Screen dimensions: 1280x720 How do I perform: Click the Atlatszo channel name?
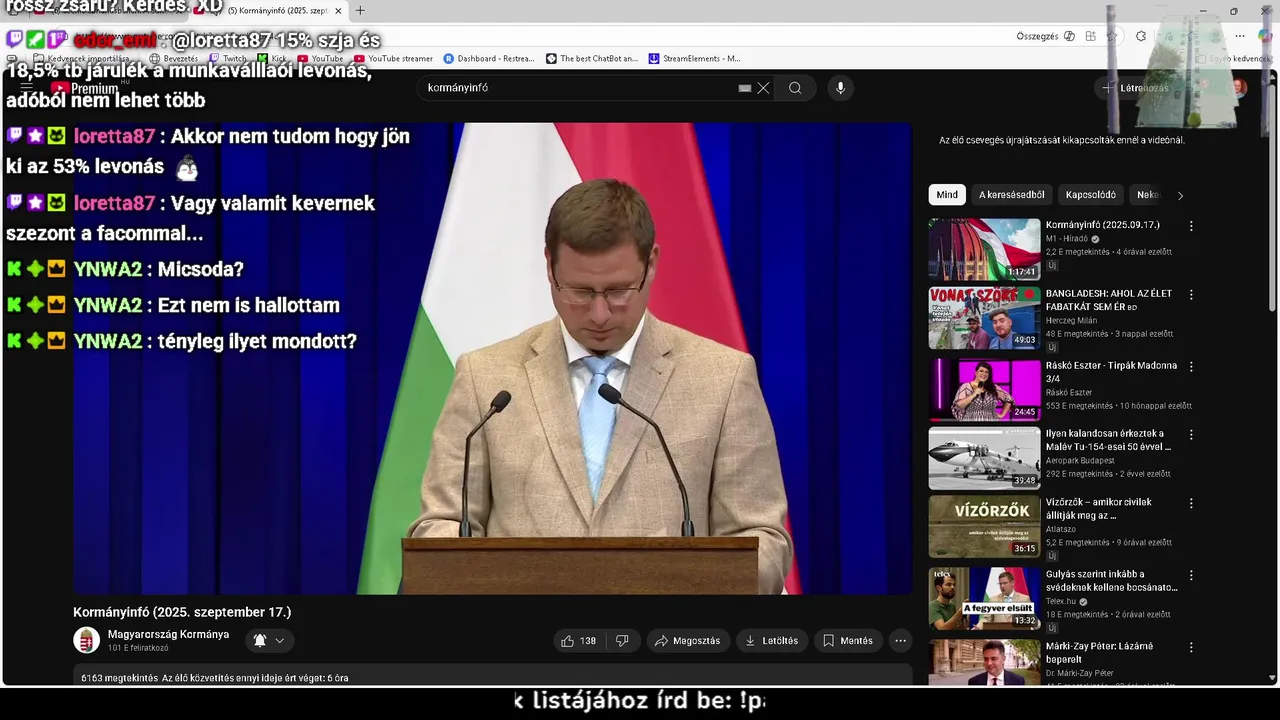tap(1063, 529)
